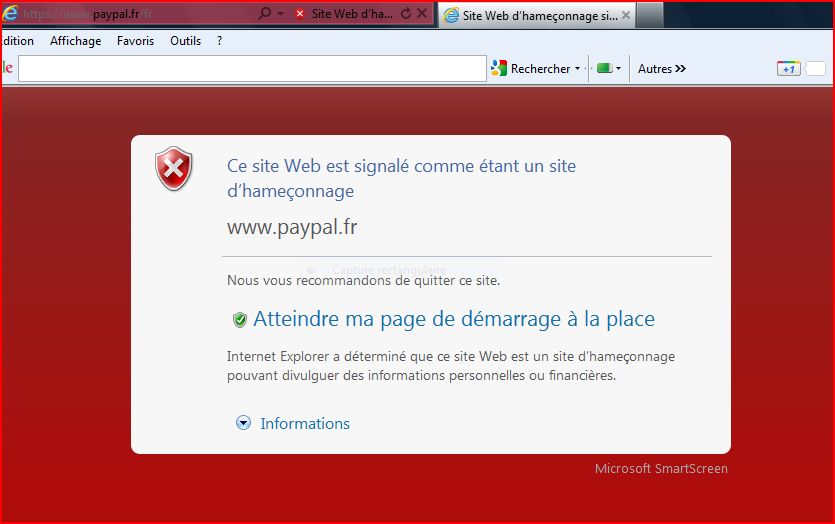
Task: Click the Informations link
Action: (305, 423)
